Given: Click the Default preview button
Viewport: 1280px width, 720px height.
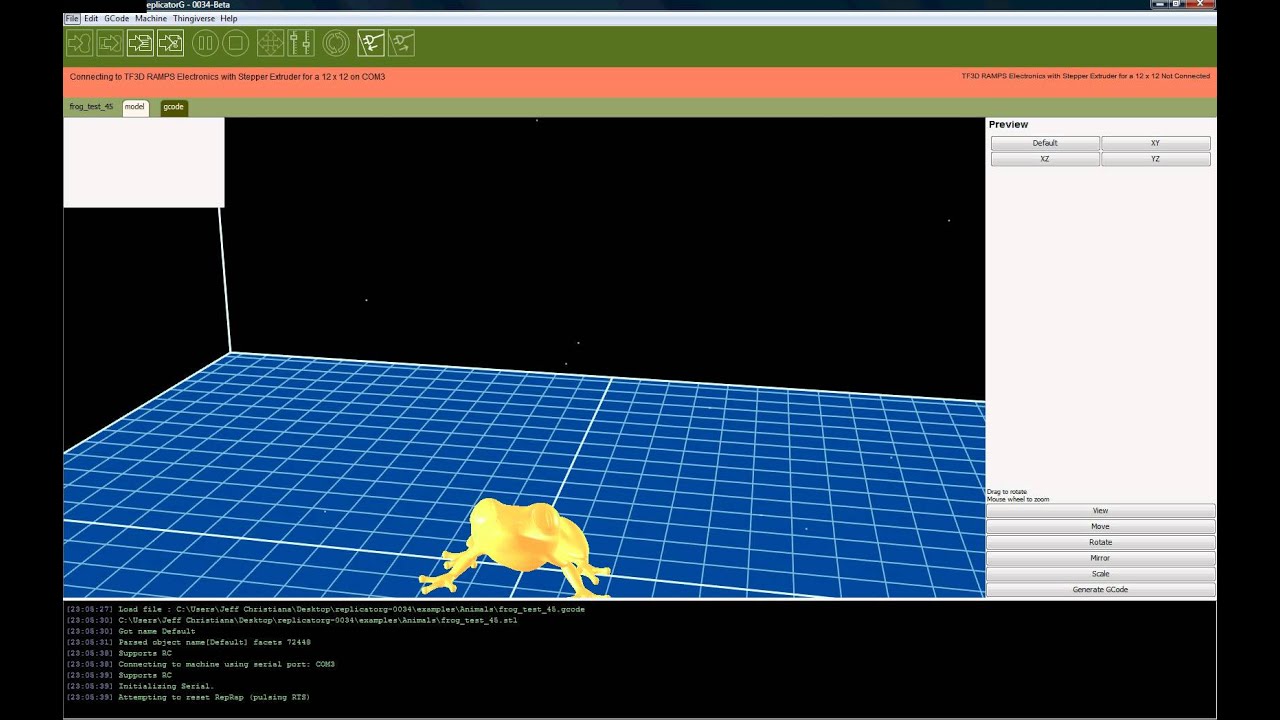Looking at the screenshot, I should point(1045,143).
